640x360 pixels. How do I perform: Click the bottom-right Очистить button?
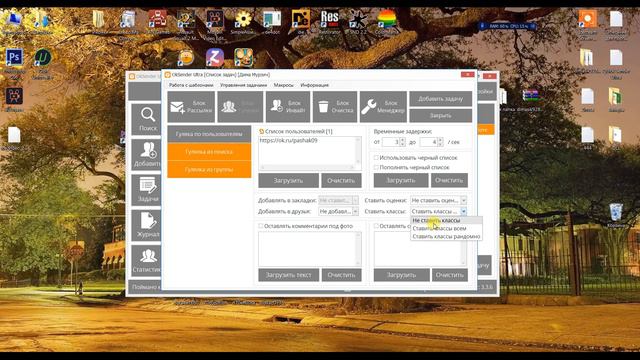coord(449,275)
